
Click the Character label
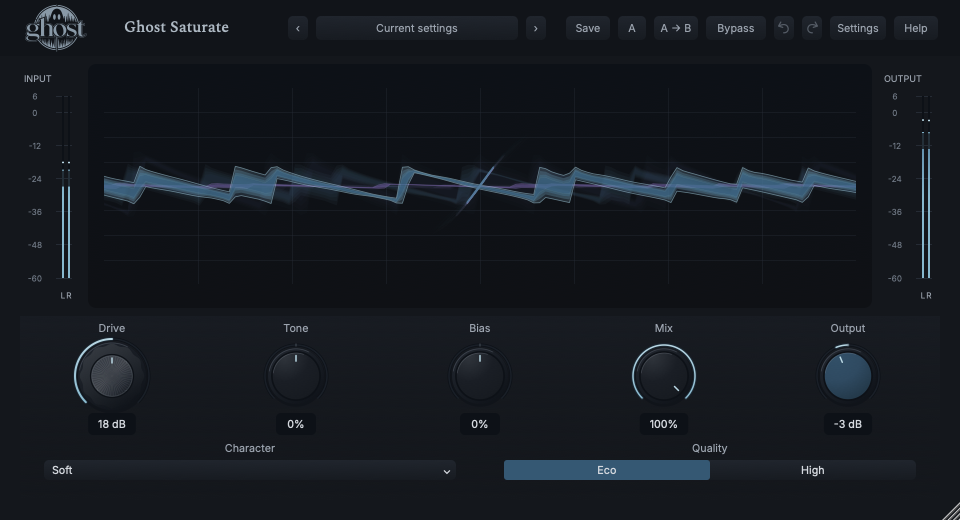(x=250, y=448)
